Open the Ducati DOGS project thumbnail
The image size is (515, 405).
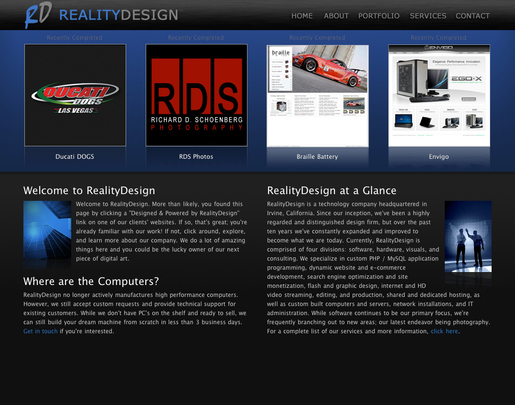(75, 95)
